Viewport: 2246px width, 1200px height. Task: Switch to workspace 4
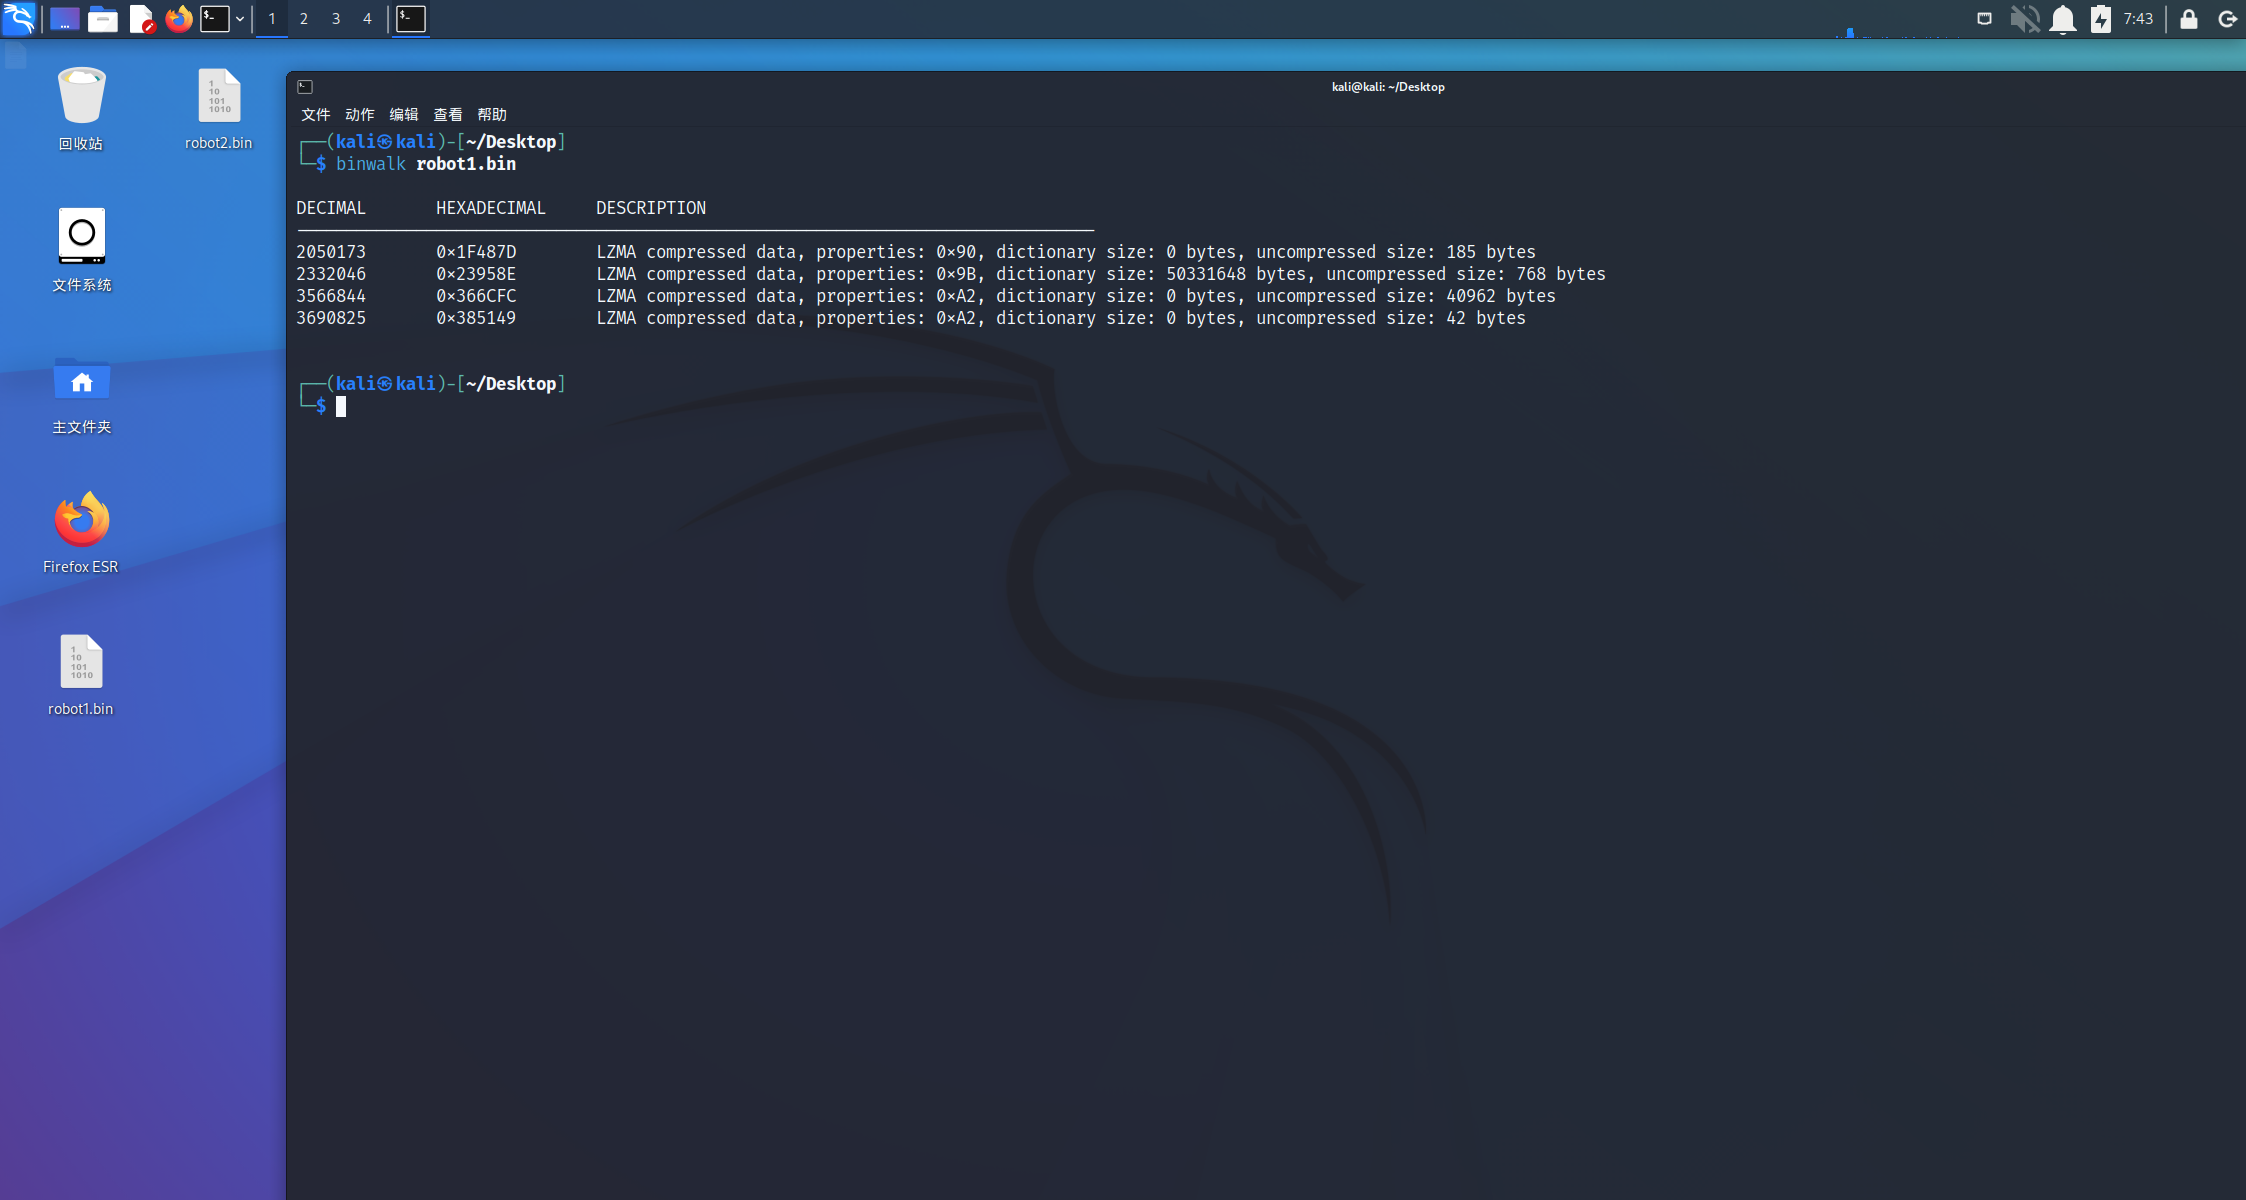pos(367,19)
